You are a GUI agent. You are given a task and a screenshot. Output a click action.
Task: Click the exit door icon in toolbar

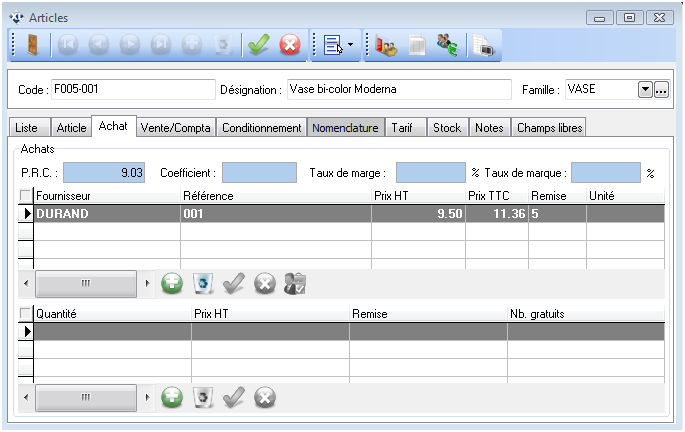coord(32,44)
